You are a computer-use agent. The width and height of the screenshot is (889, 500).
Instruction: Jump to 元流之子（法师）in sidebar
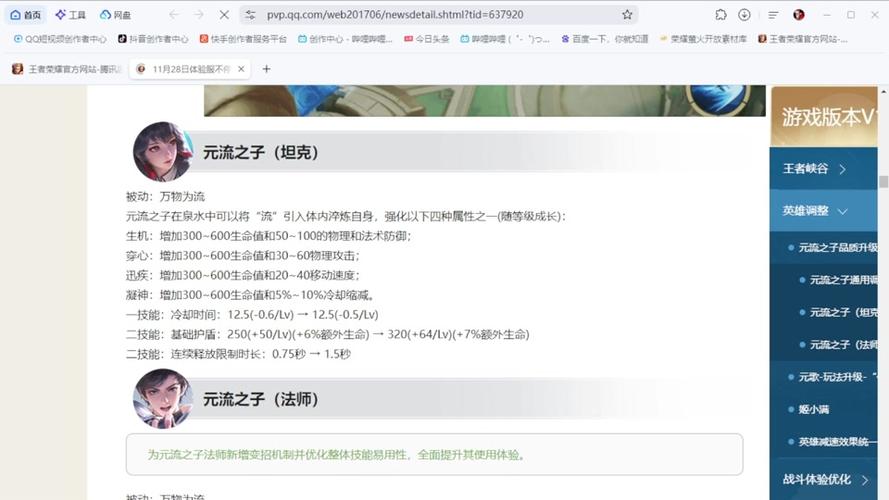[x=843, y=344]
